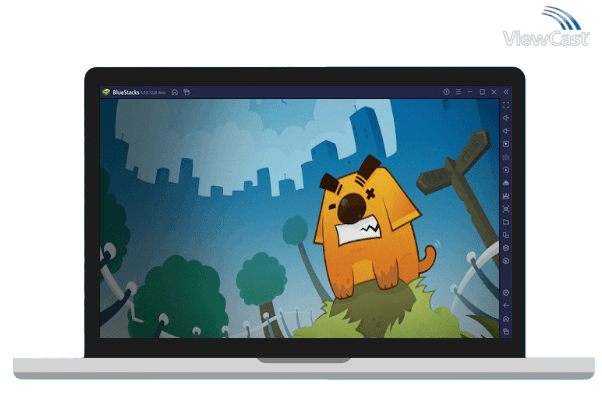Viewport: 602px width, 414px height.
Task: Go to Android home via sidebar bottom
Action: click(506, 319)
